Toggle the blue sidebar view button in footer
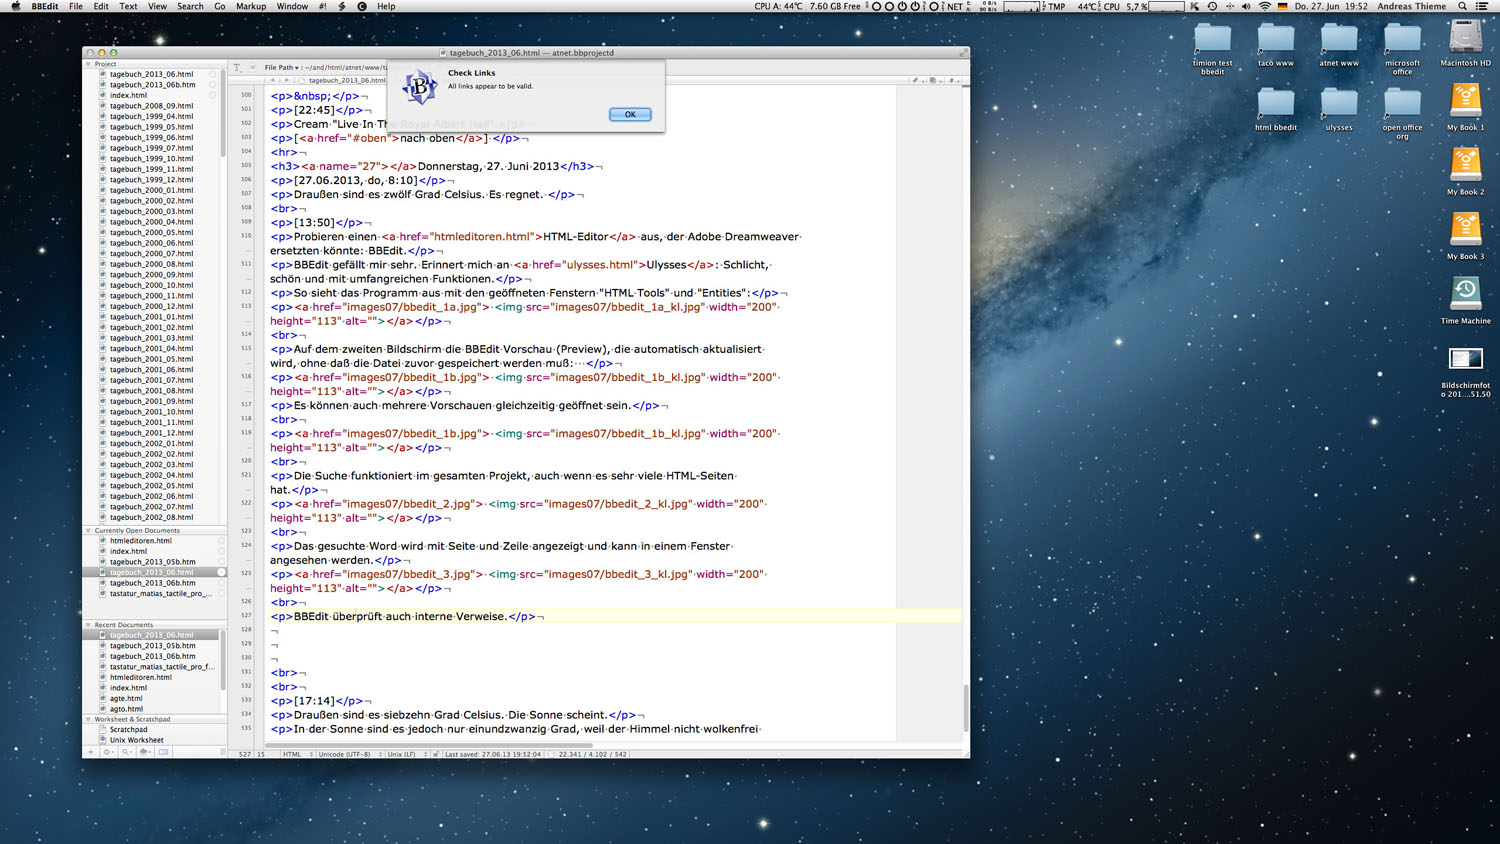 [164, 752]
